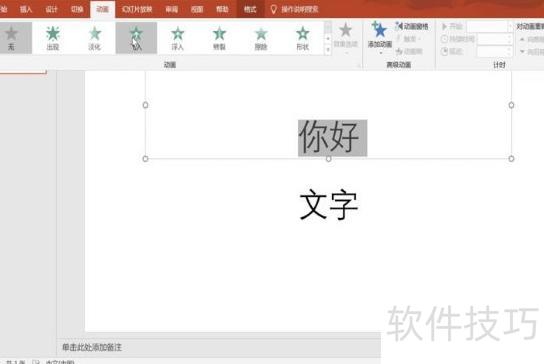The image size is (544, 364).
Task: Switch to the 设计 (Design) ribbon tab
Action: 51,9
